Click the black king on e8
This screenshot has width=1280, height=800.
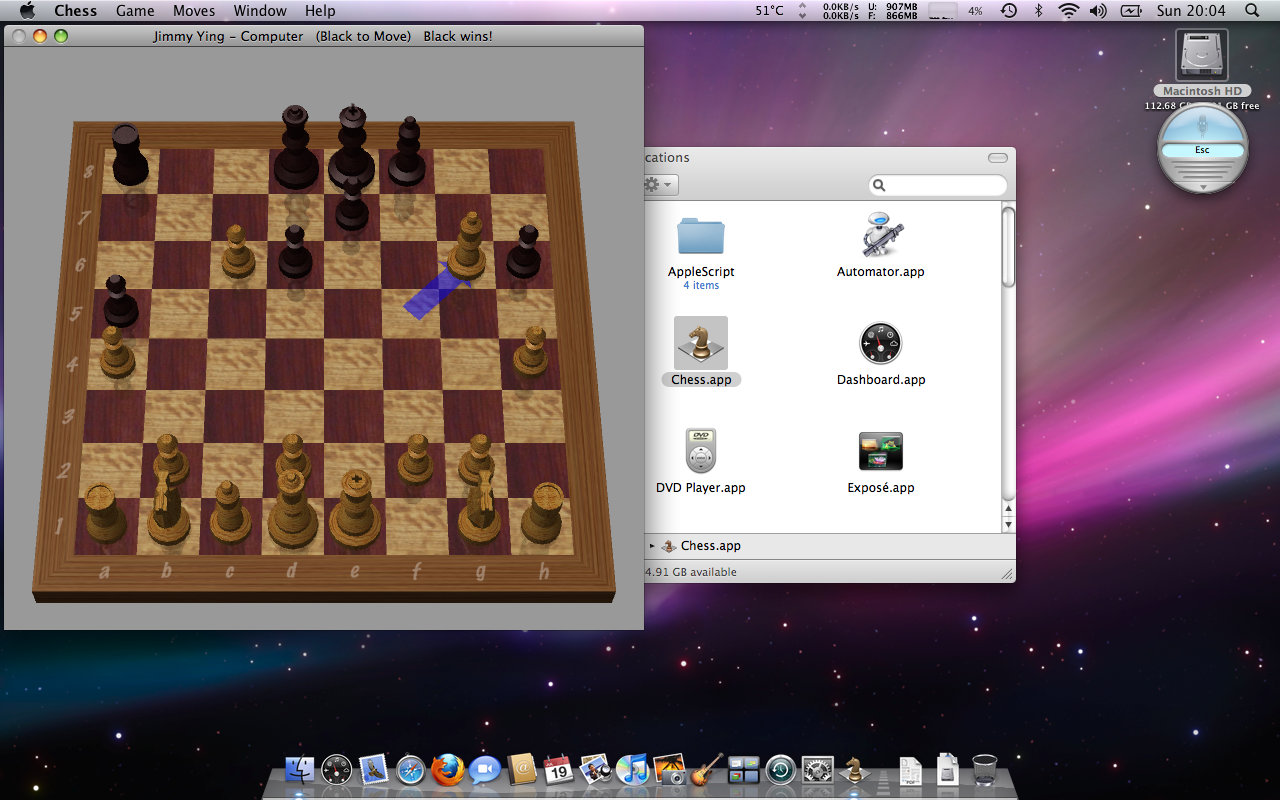pos(351,150)
